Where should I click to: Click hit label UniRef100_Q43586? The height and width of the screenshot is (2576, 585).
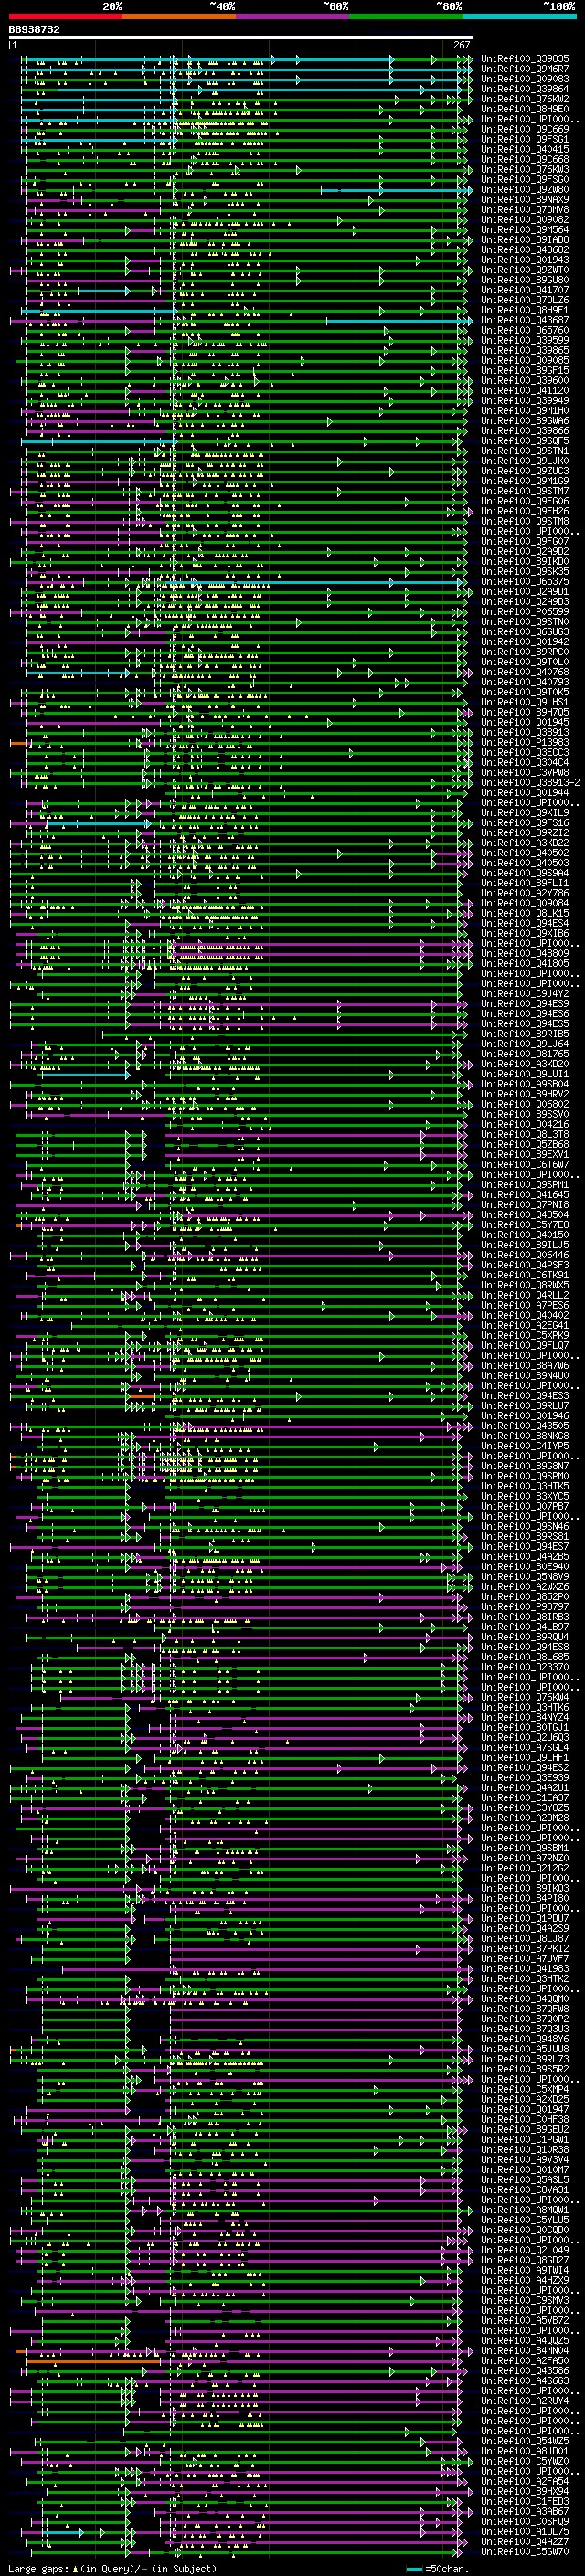pyautogui.click(x=525, y=2371)
